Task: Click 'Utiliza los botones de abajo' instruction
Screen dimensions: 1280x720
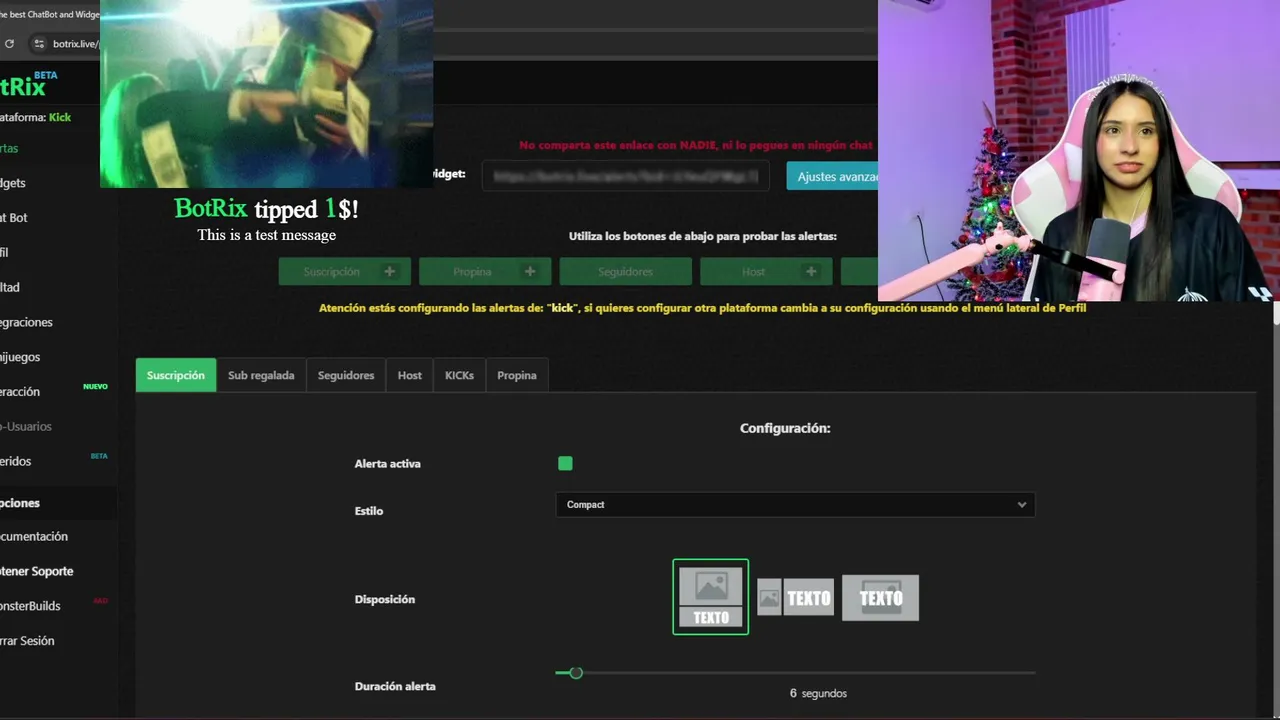Action: pos(703,236)
